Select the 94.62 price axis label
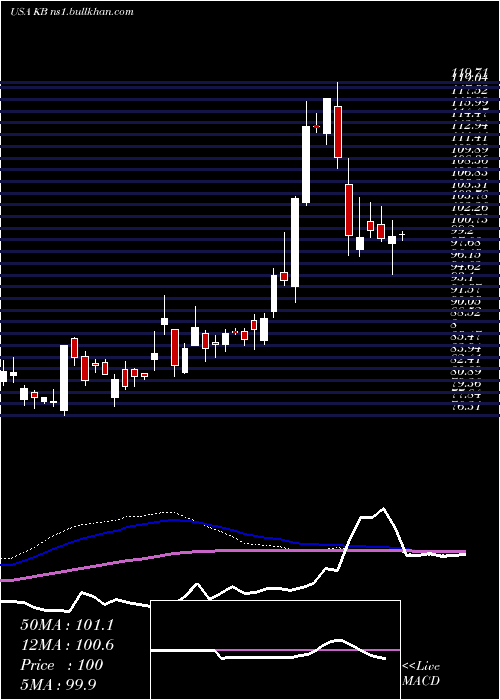Viewport: 500px width, 700px height. [468, 267]
